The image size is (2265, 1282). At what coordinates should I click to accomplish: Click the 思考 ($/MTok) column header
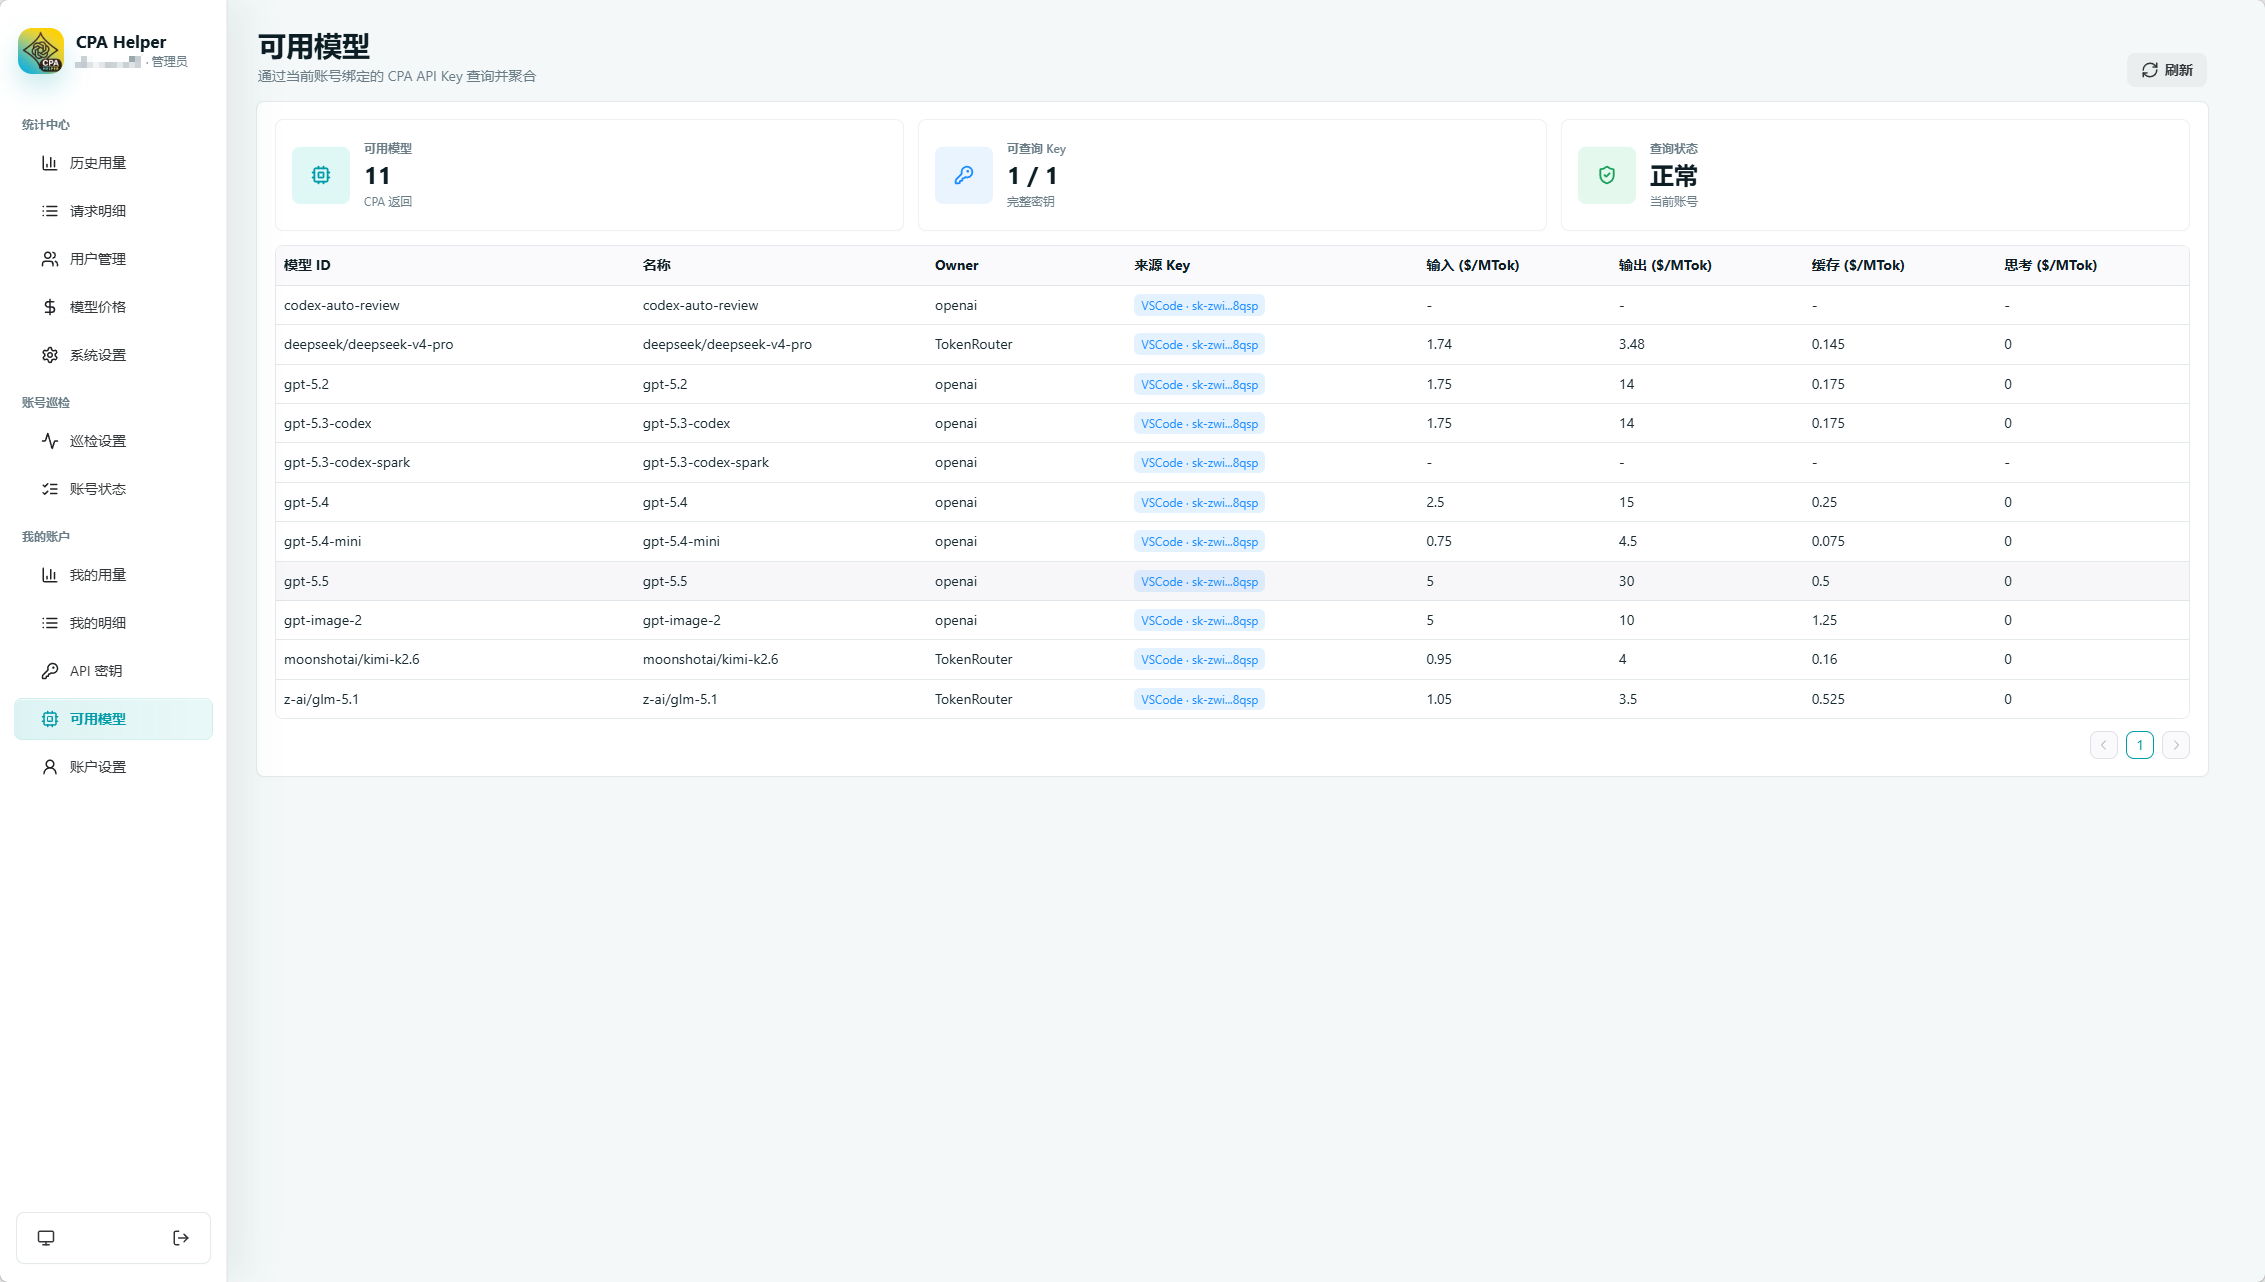point(2050,265)
